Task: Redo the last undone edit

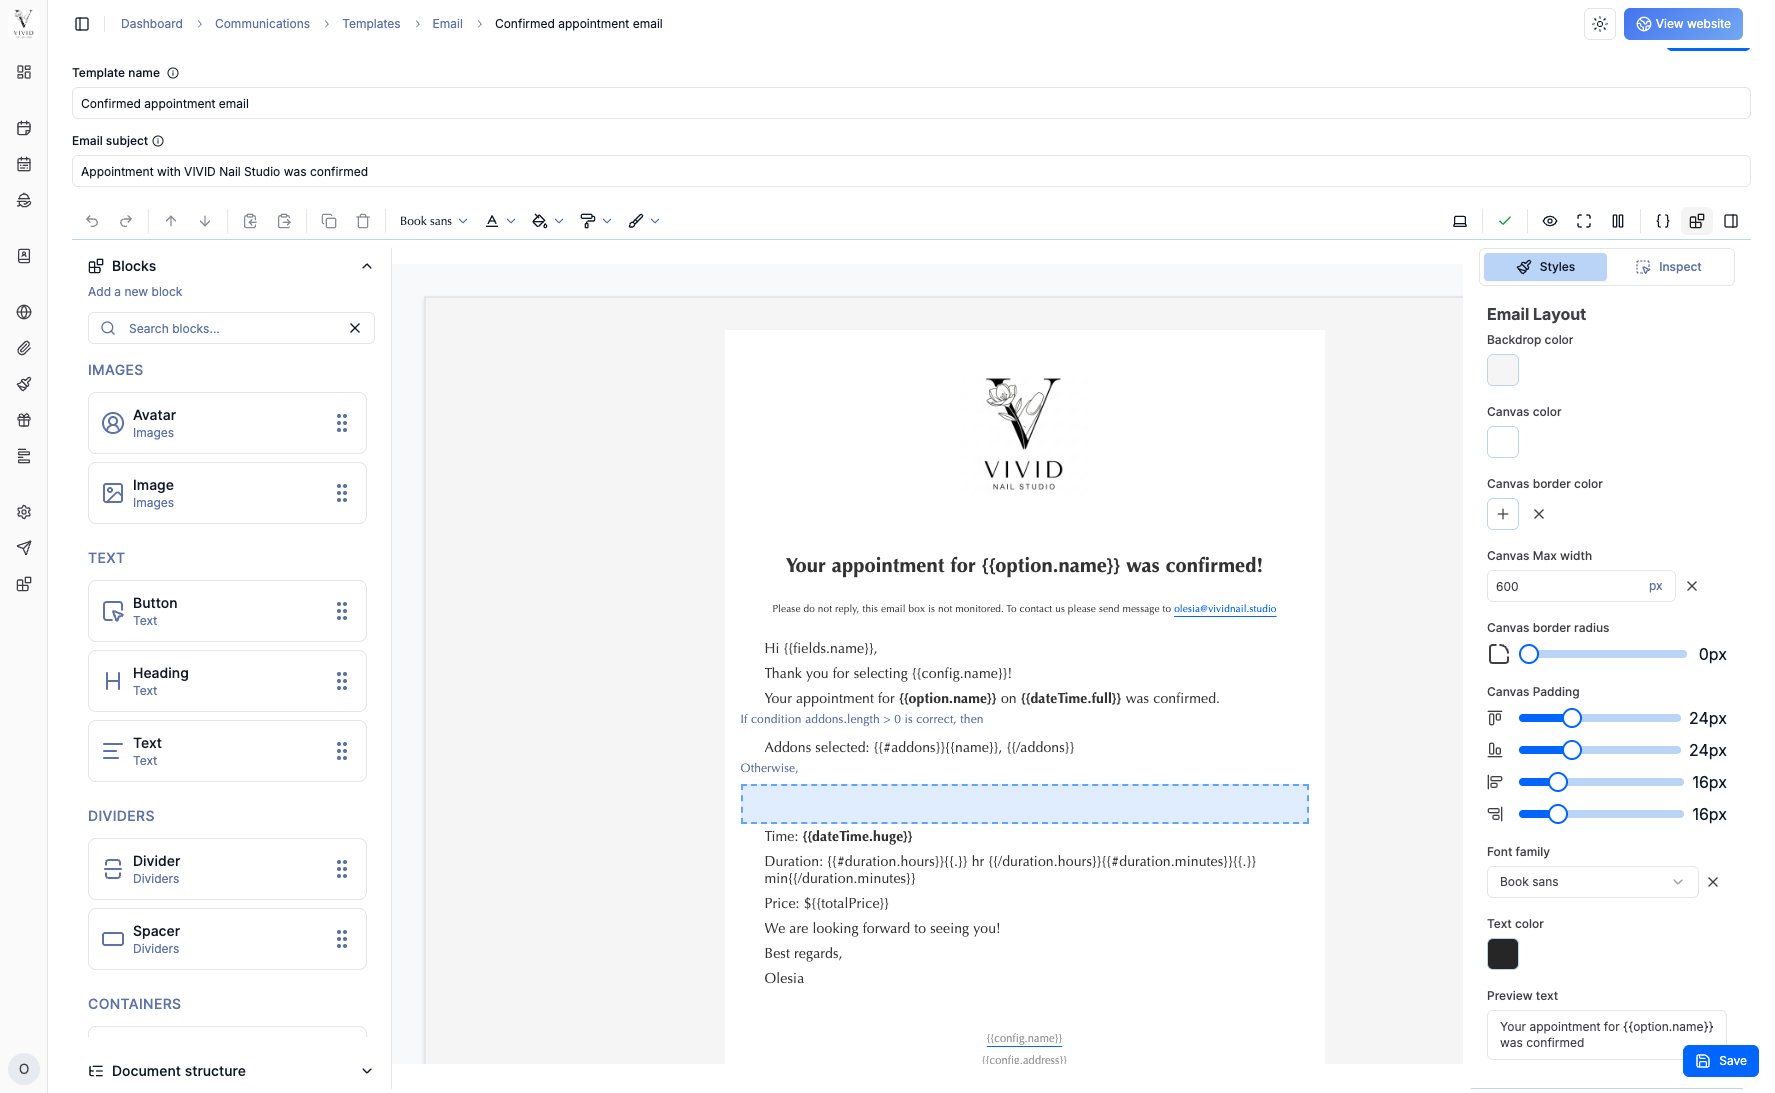Action: 126,221
